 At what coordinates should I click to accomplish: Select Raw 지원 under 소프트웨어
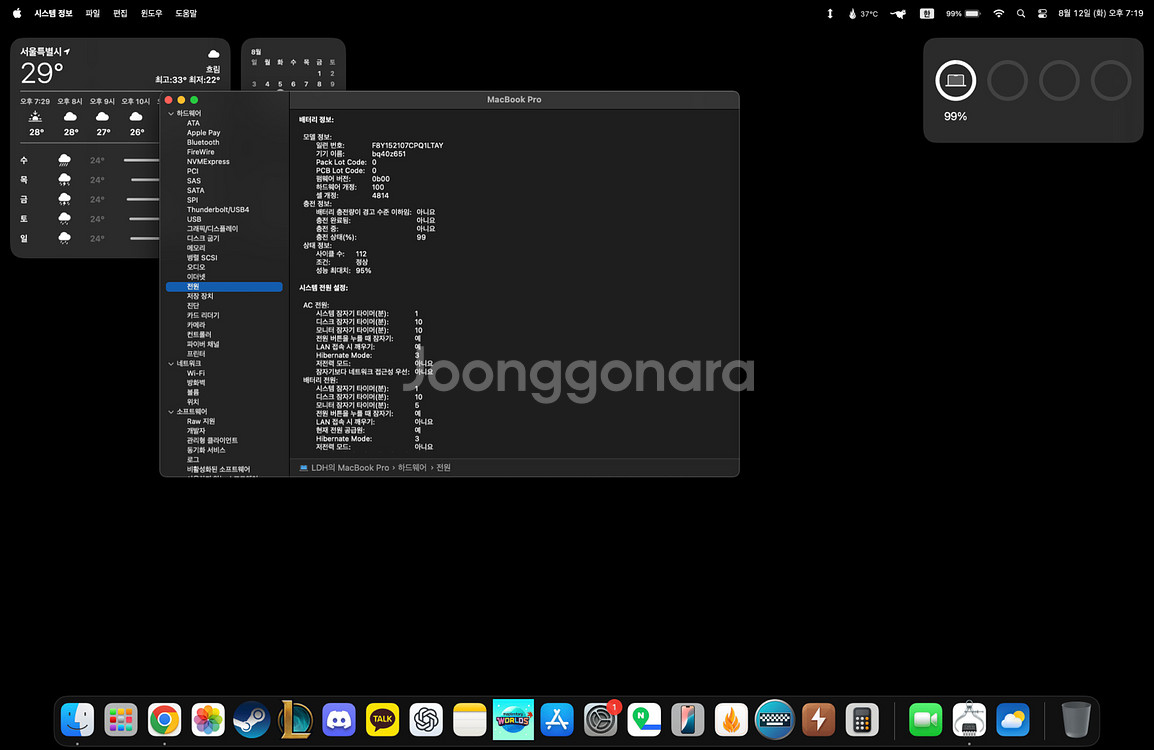click(200, 421)
